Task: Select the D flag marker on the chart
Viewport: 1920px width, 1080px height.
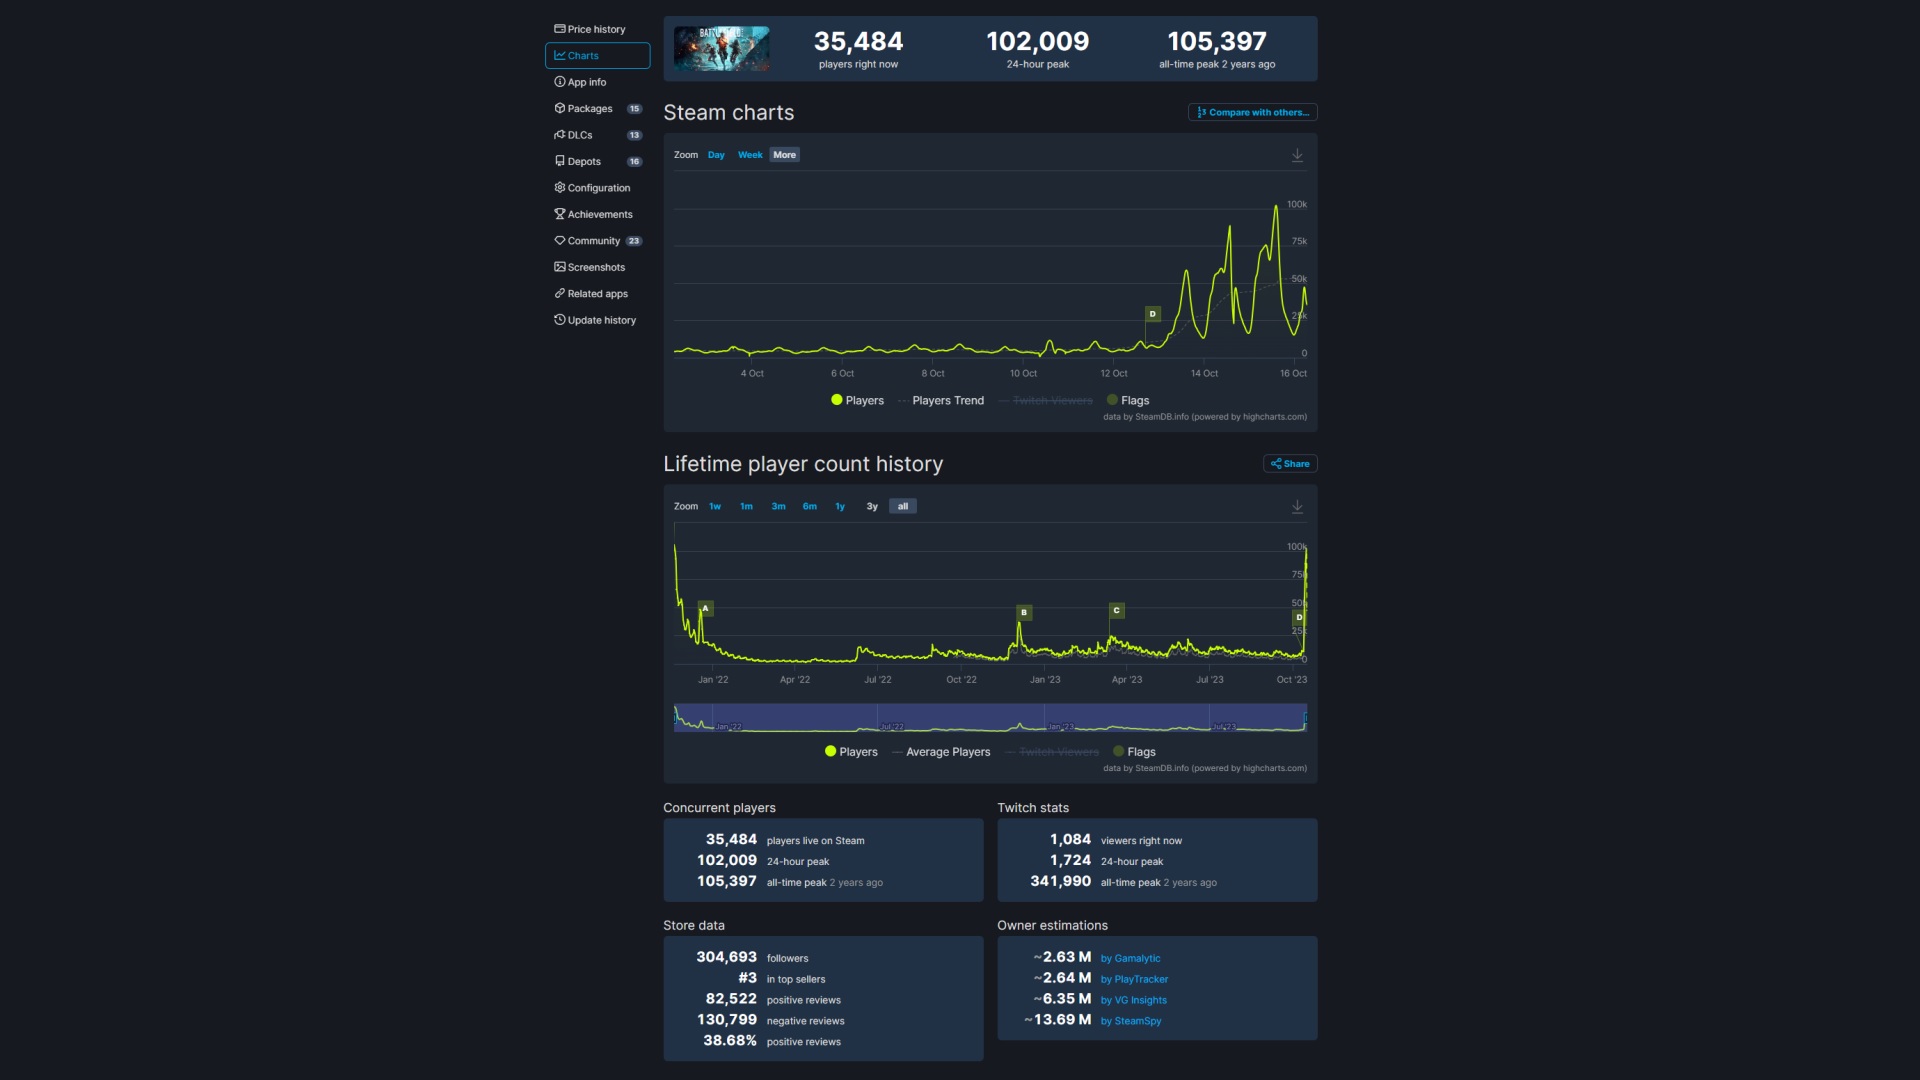Action: pos(1152,314)
